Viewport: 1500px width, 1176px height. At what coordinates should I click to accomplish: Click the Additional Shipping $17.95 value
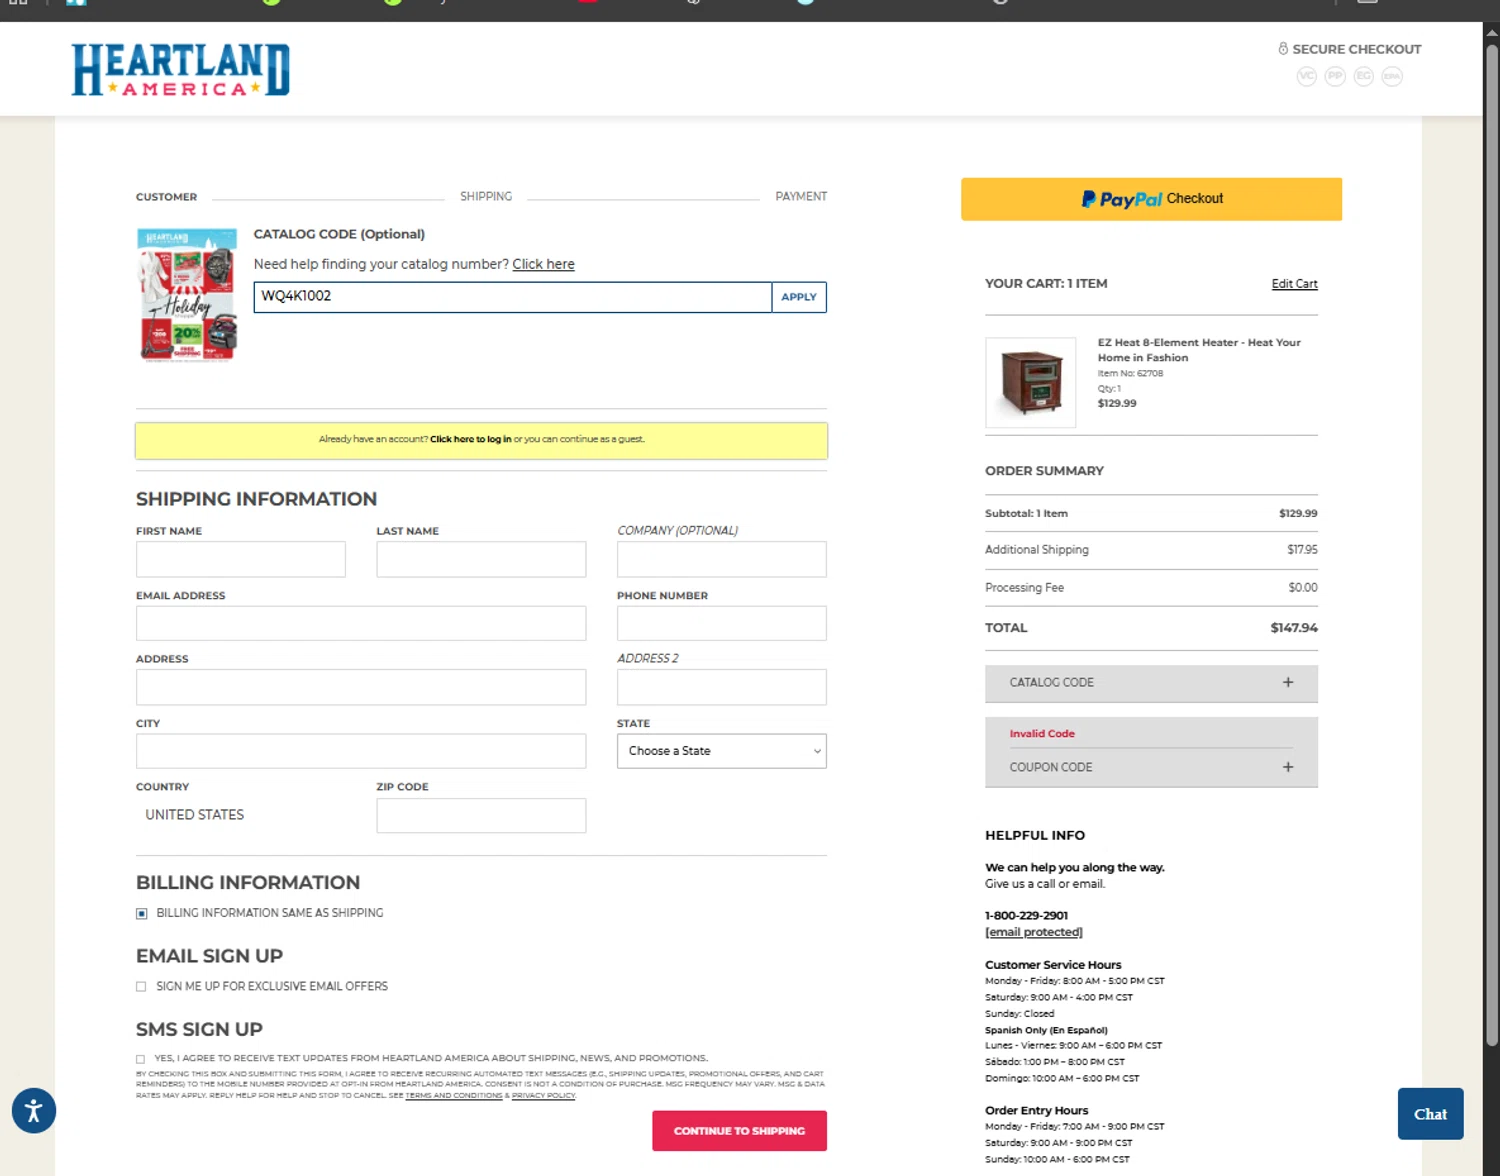point(1302,549)
